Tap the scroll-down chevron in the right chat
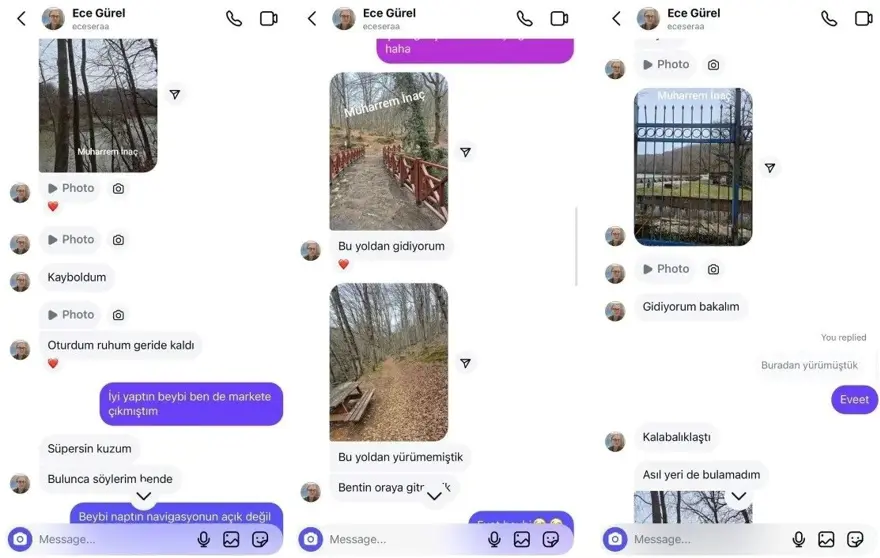This screenshot has height=558, width=880. [739, 496]
